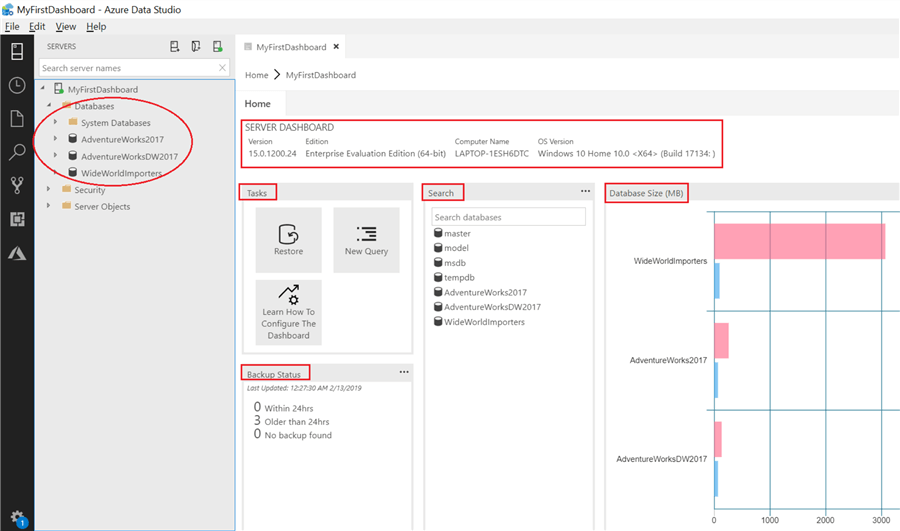Click the Restore task tile
The height and width of the screenshot is (531, 900).
[x=288, y=240]
